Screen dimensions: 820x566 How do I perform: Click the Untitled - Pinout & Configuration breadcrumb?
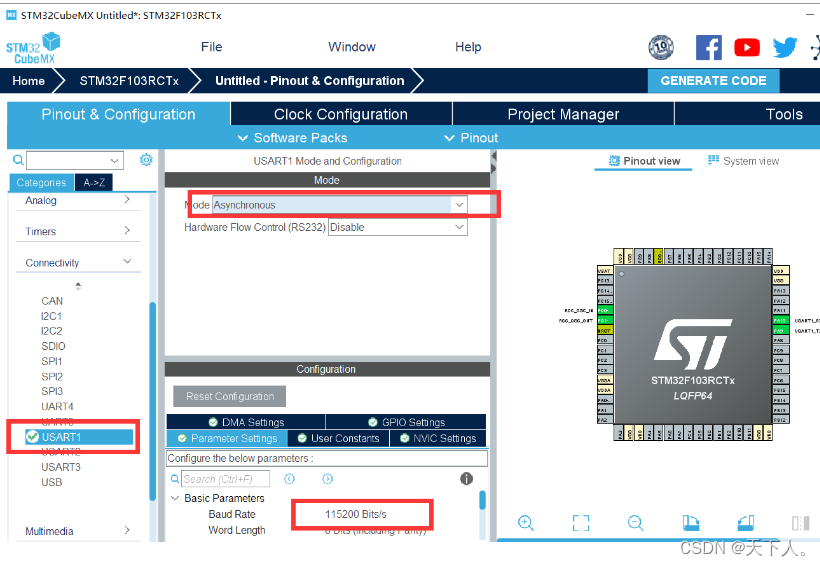[x=310, y=81]
